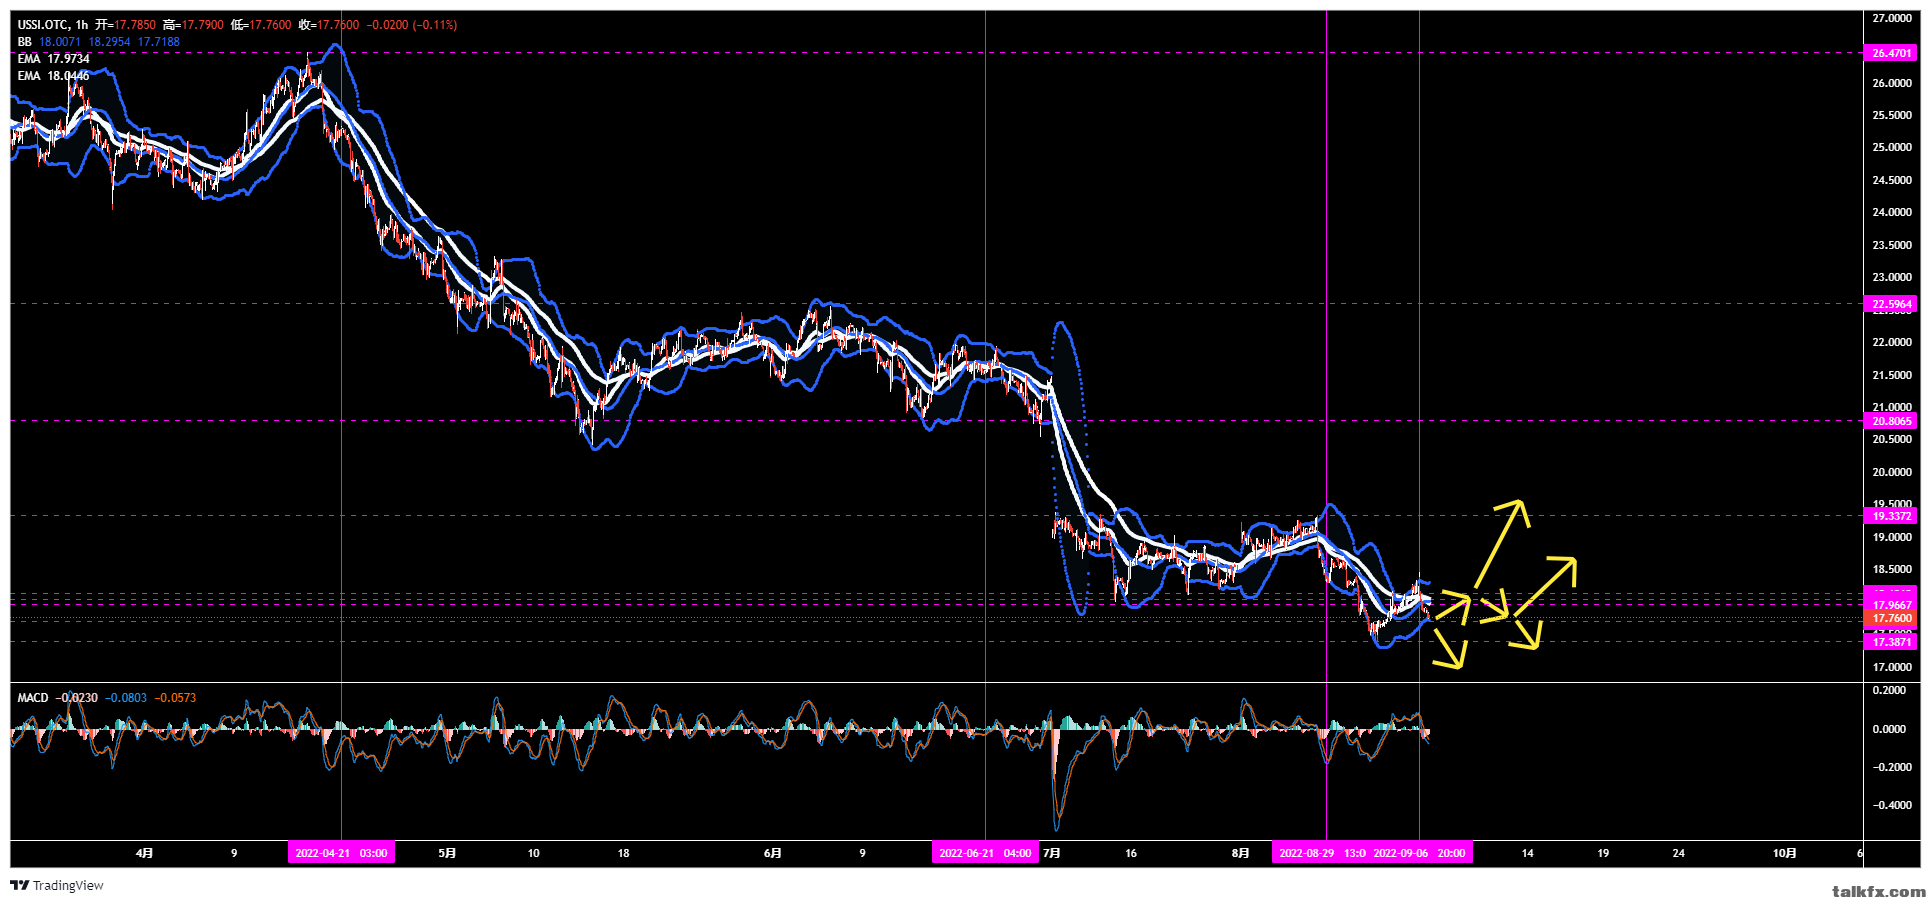This screenshot has height=903, width=1931.
Task: Click the MACD value −0.0803 in legend
Action: pyautogui.click(x=126, y=698)
